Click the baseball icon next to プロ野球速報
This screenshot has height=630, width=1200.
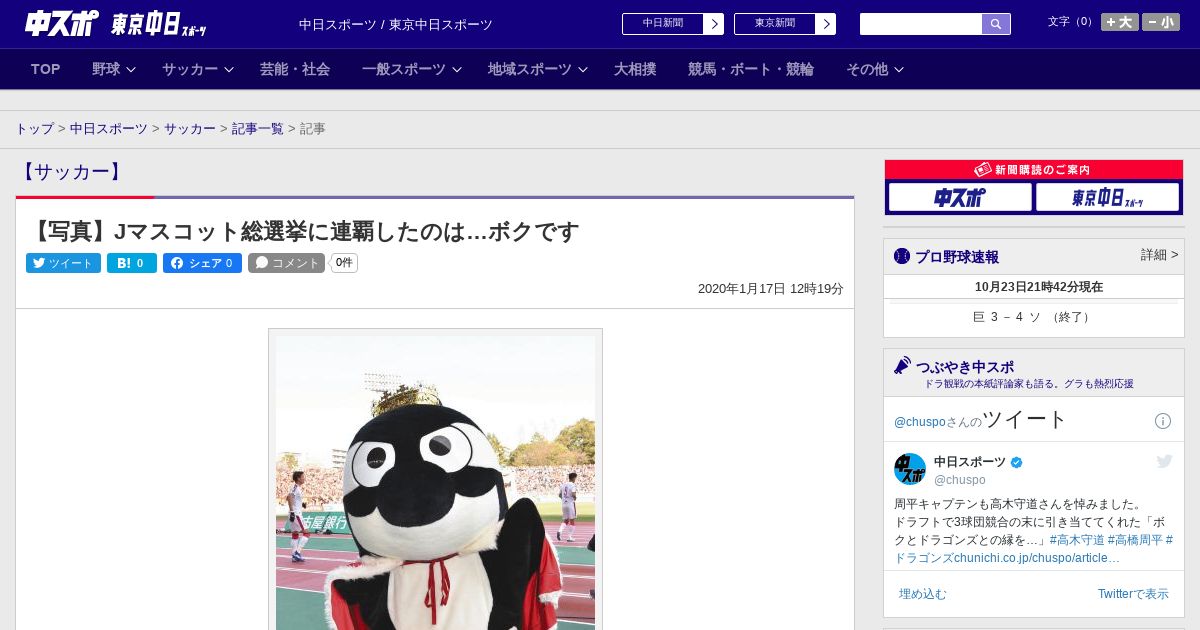[x=902, y=256]
